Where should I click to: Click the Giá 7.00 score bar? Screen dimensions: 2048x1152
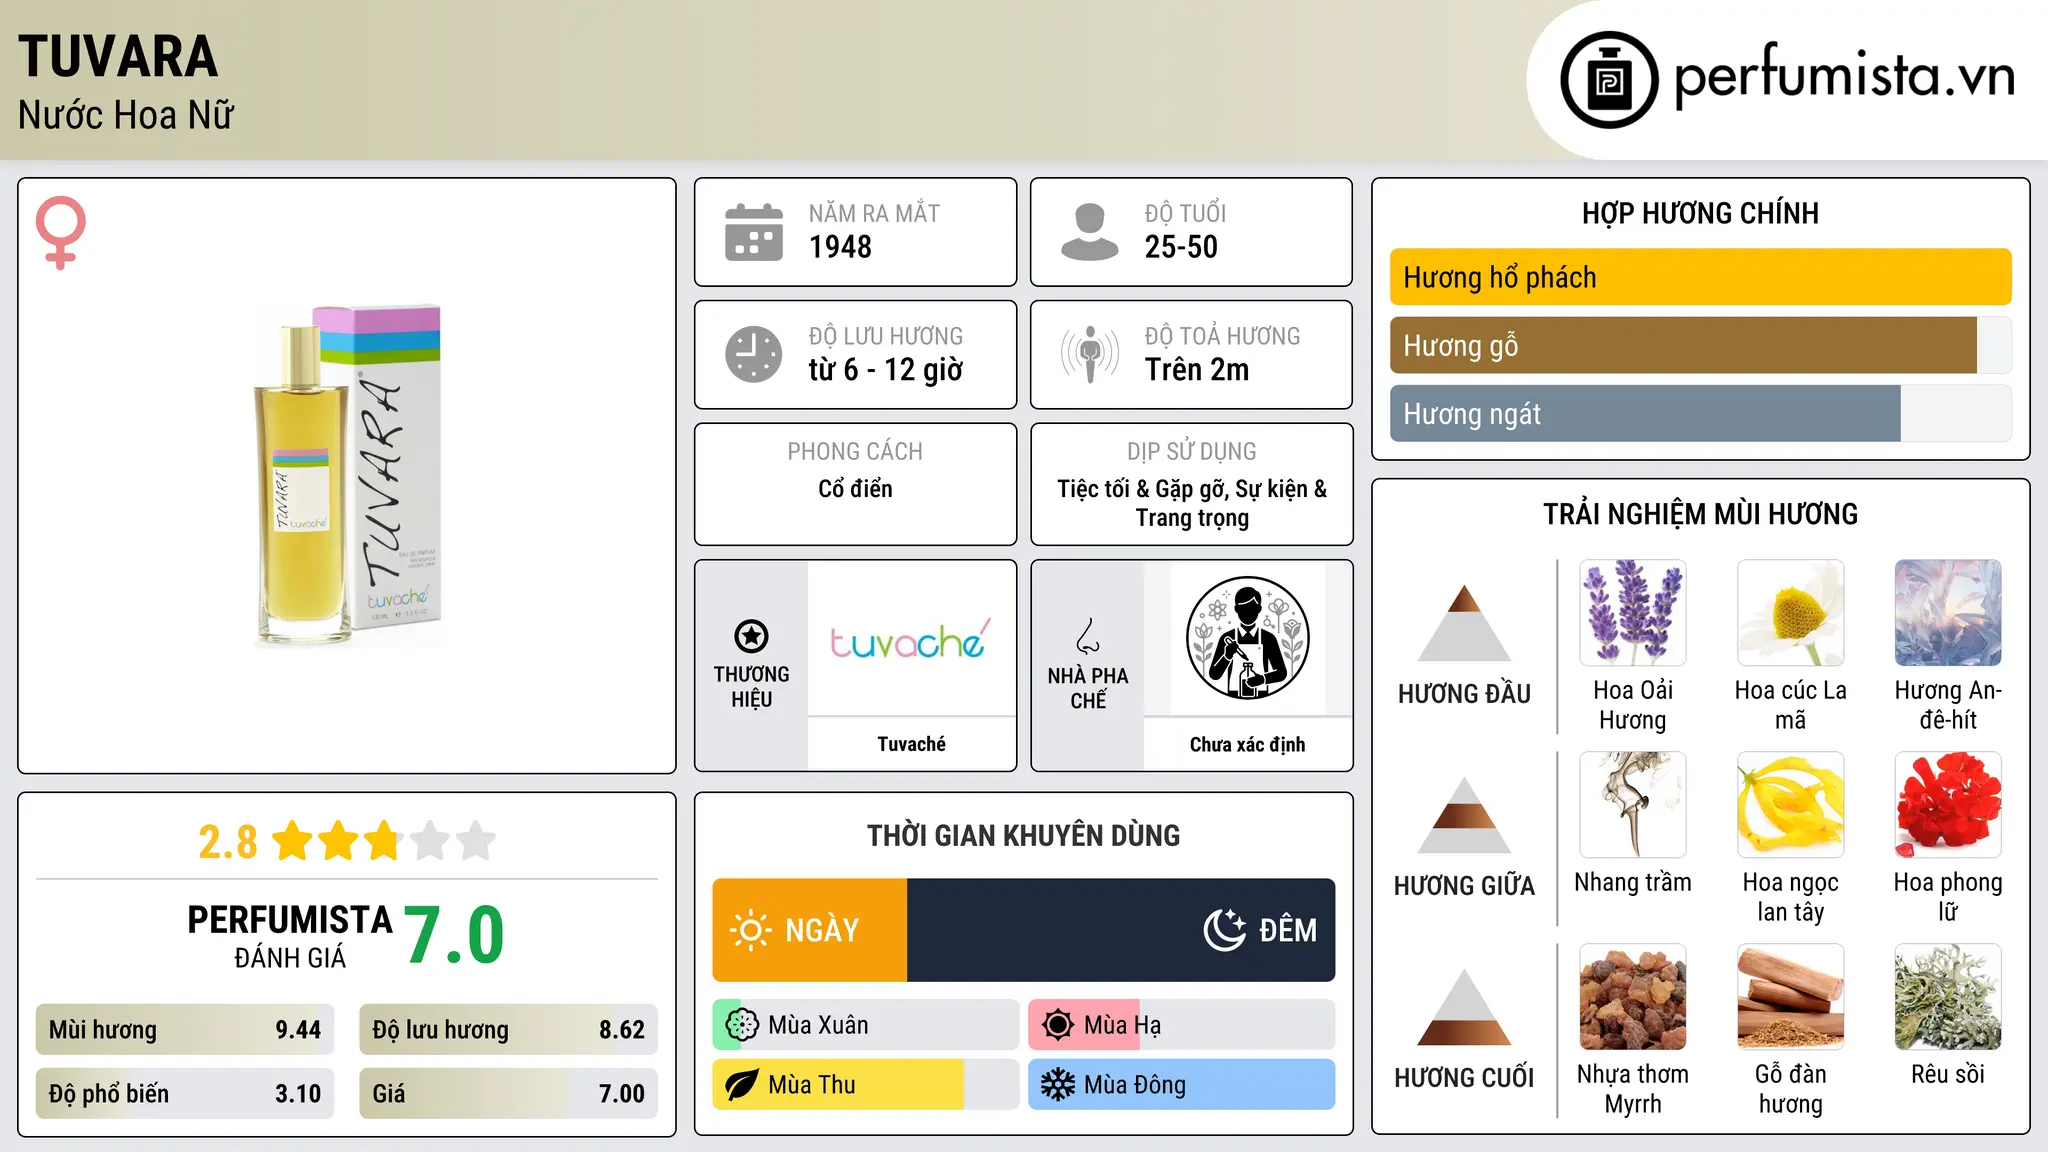pos(508,1094)
